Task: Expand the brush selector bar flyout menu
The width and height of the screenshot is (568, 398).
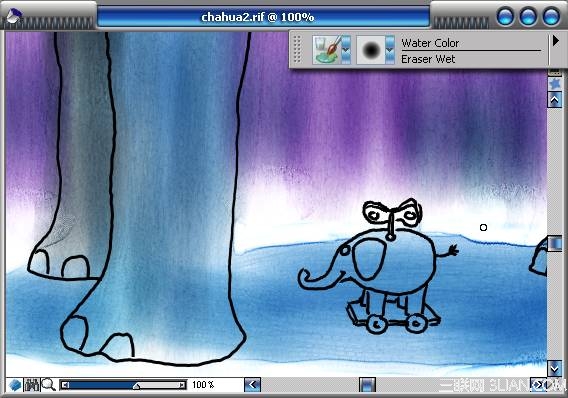Action: pos(556,41)
